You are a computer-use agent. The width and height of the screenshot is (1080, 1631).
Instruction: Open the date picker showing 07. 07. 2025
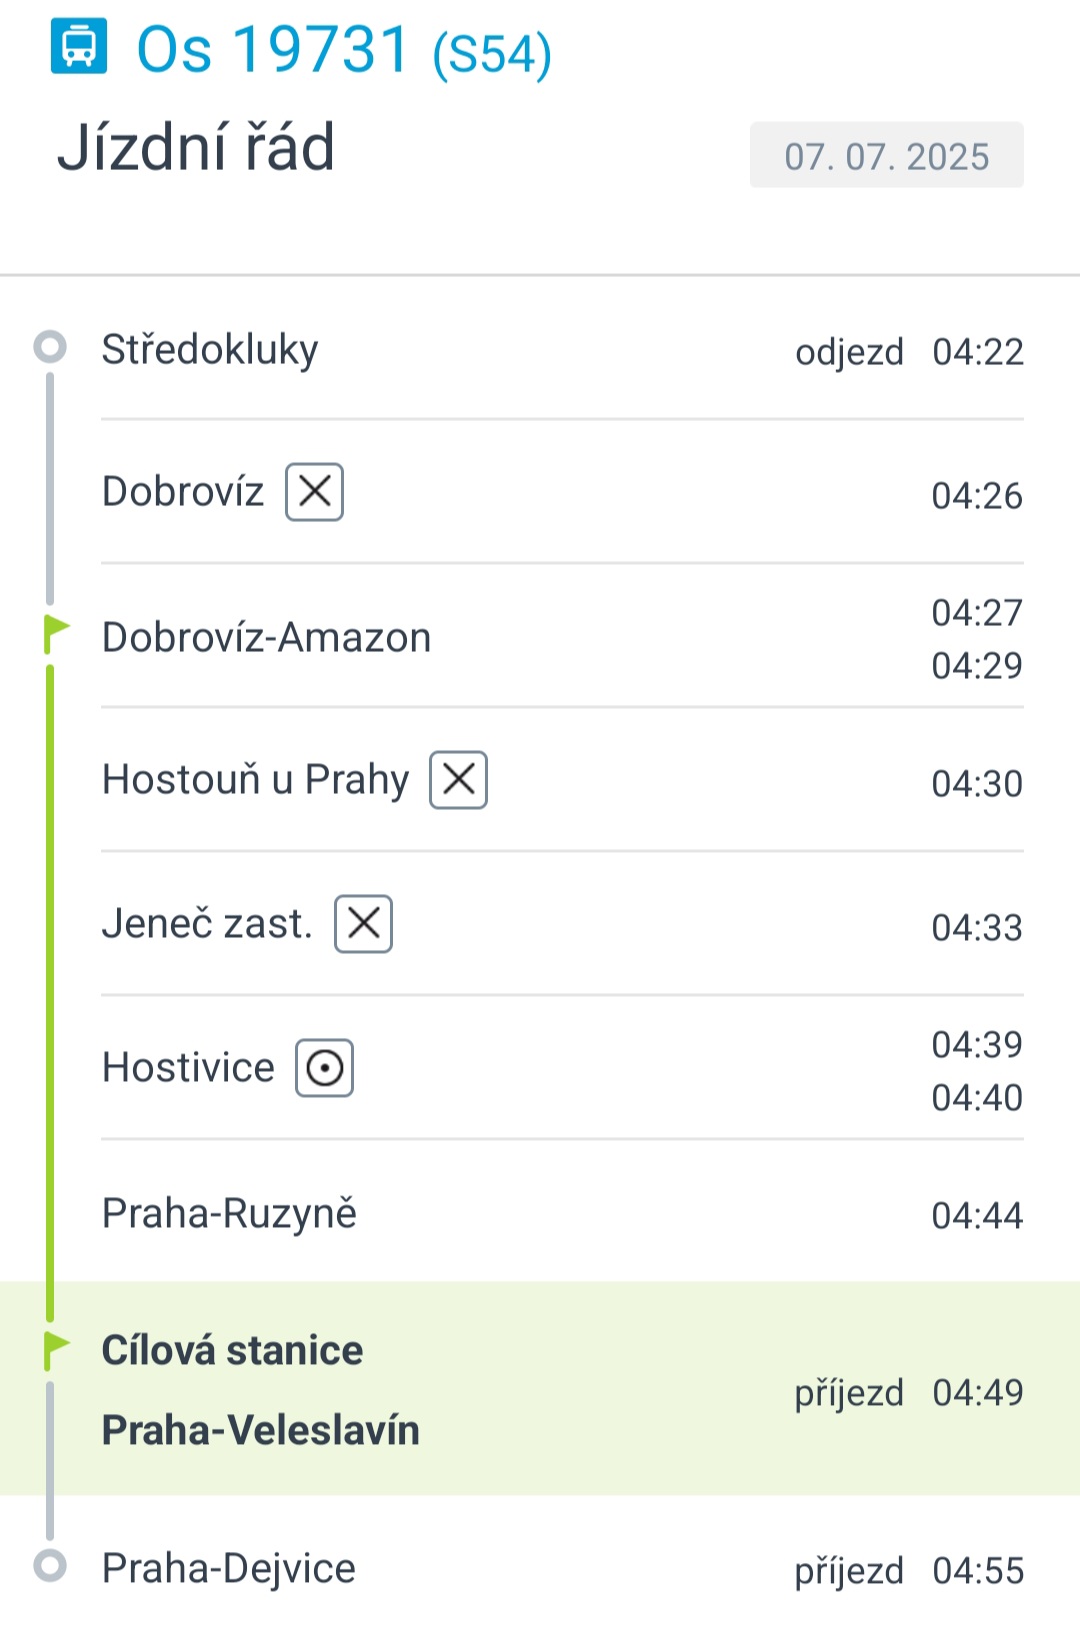pos(887,155)
